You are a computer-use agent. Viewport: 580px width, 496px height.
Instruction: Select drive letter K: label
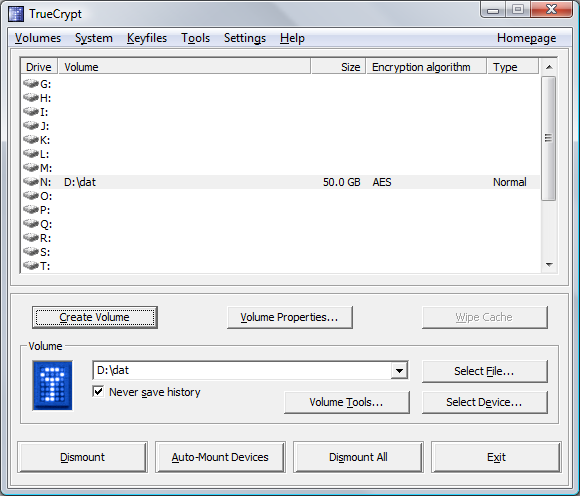pos(45,140)
